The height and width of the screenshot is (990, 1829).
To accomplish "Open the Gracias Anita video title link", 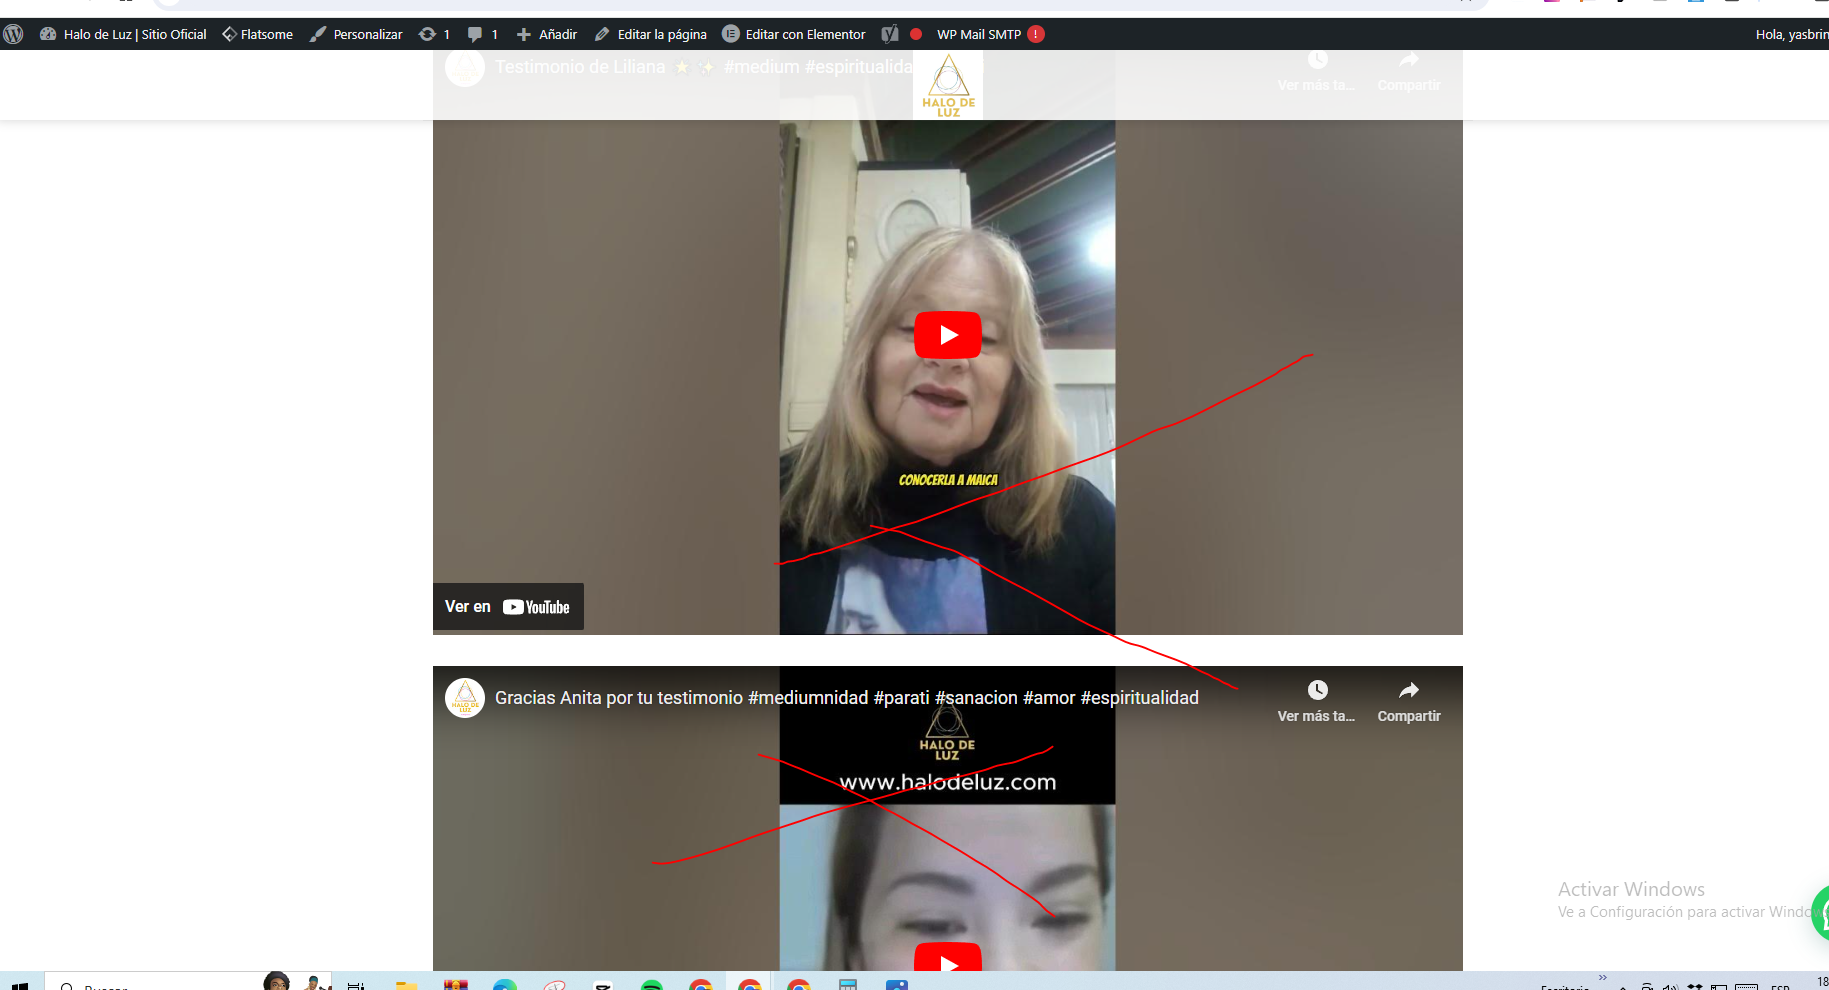I will (x=846, y=698).
